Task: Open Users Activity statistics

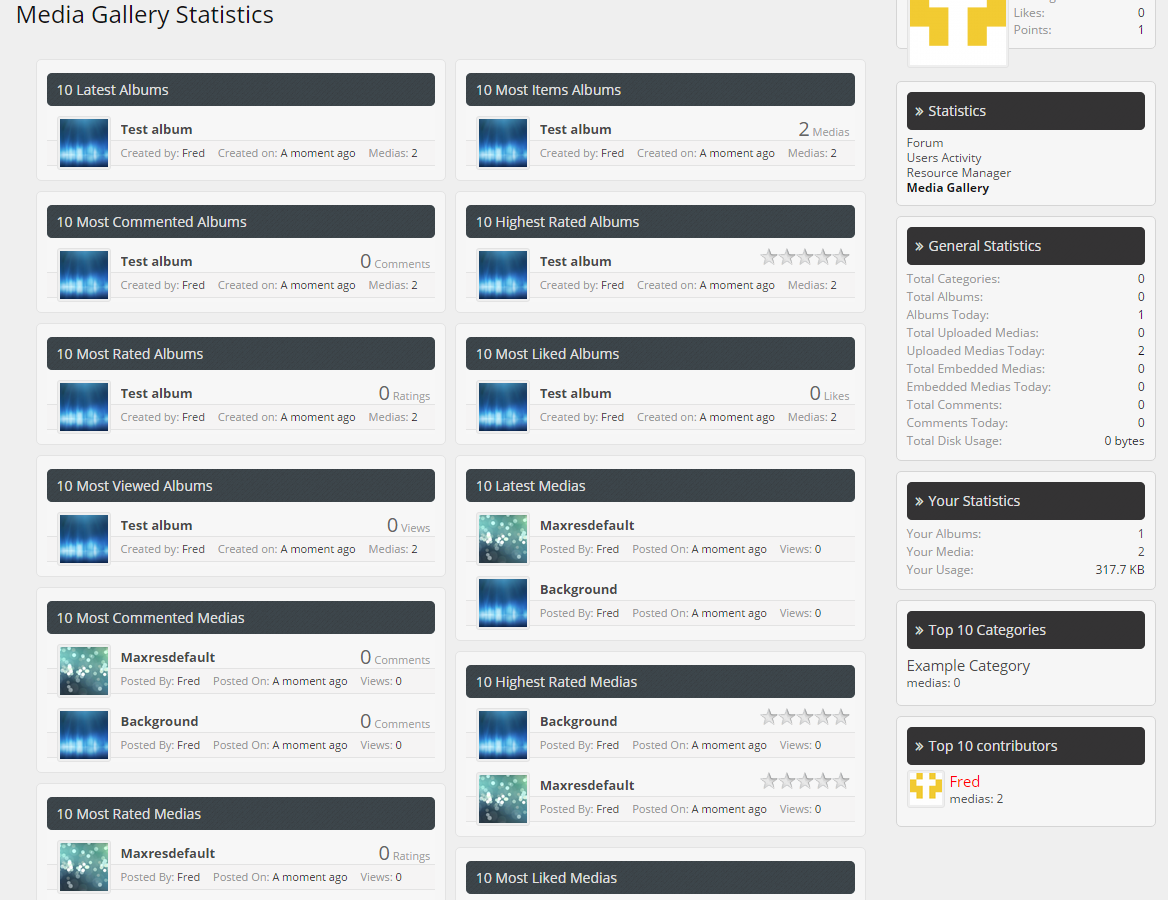Action: (944, 158)
